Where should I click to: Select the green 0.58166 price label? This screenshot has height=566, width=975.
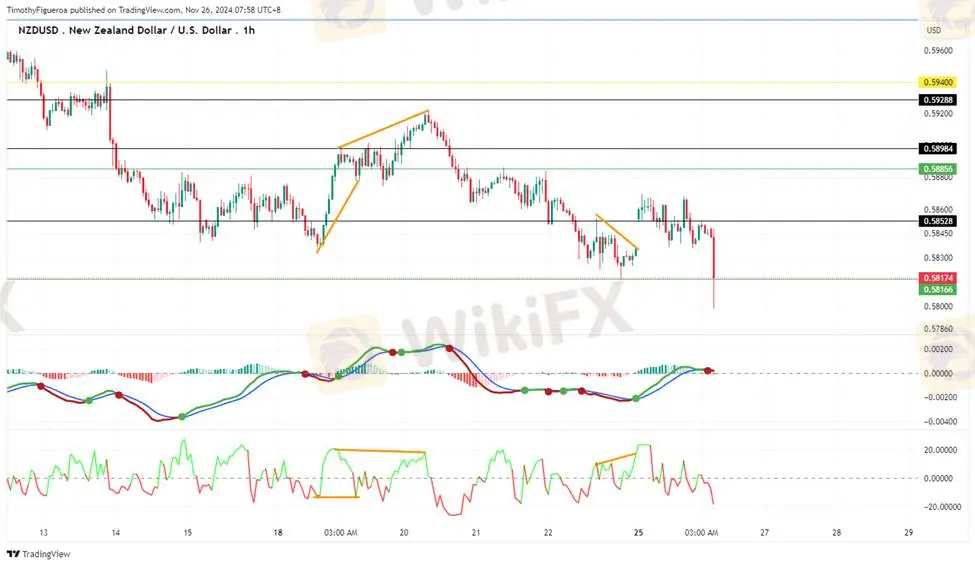click(938, 289)
